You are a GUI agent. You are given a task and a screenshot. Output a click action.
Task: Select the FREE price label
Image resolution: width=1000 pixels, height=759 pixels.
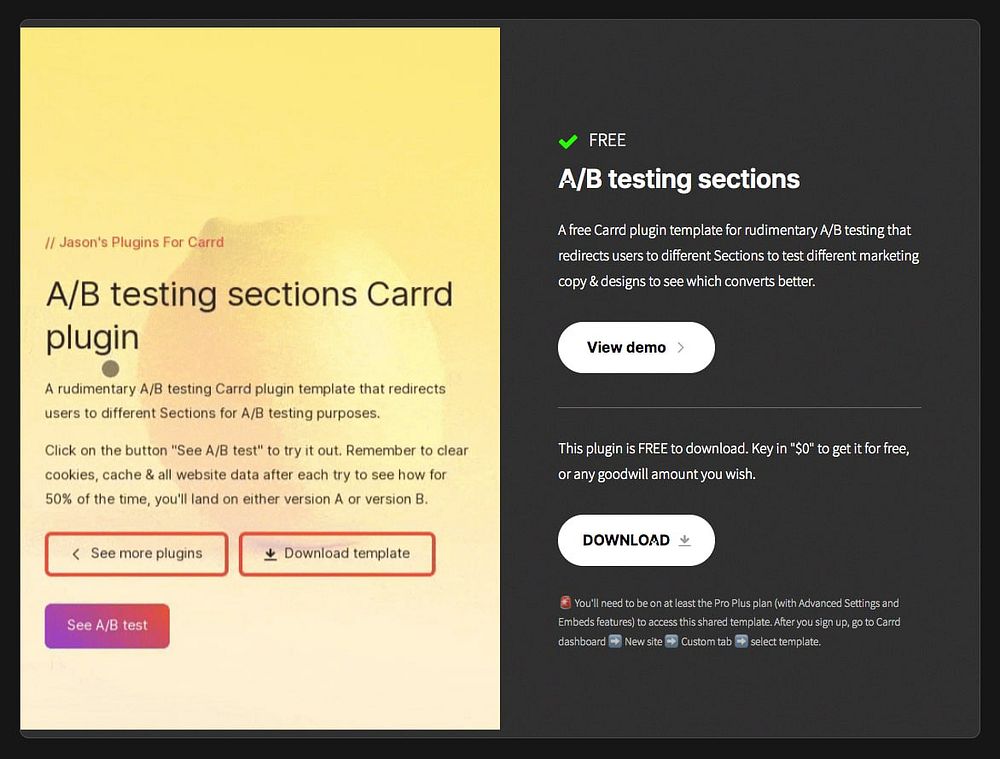607,141
